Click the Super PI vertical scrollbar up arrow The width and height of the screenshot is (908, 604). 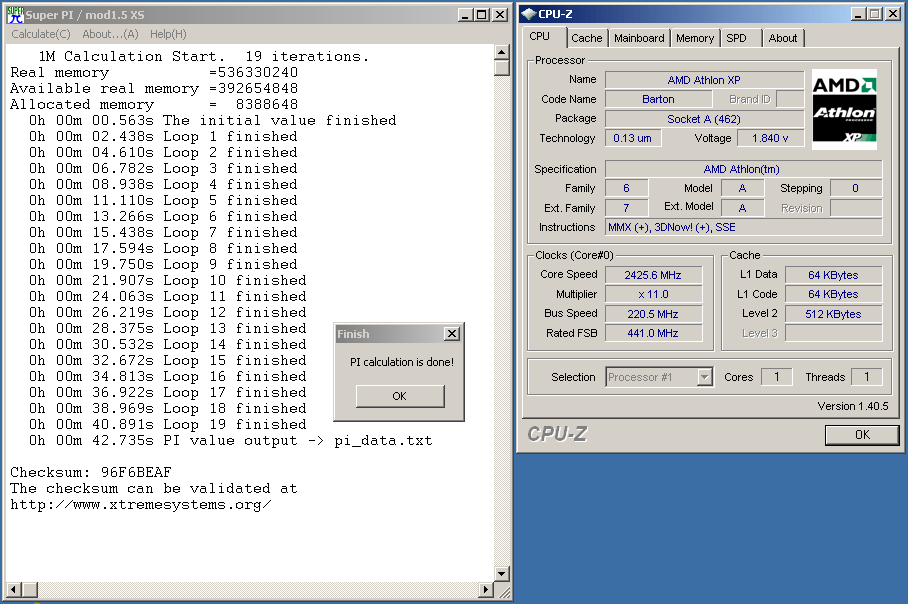tap(501, 52)
